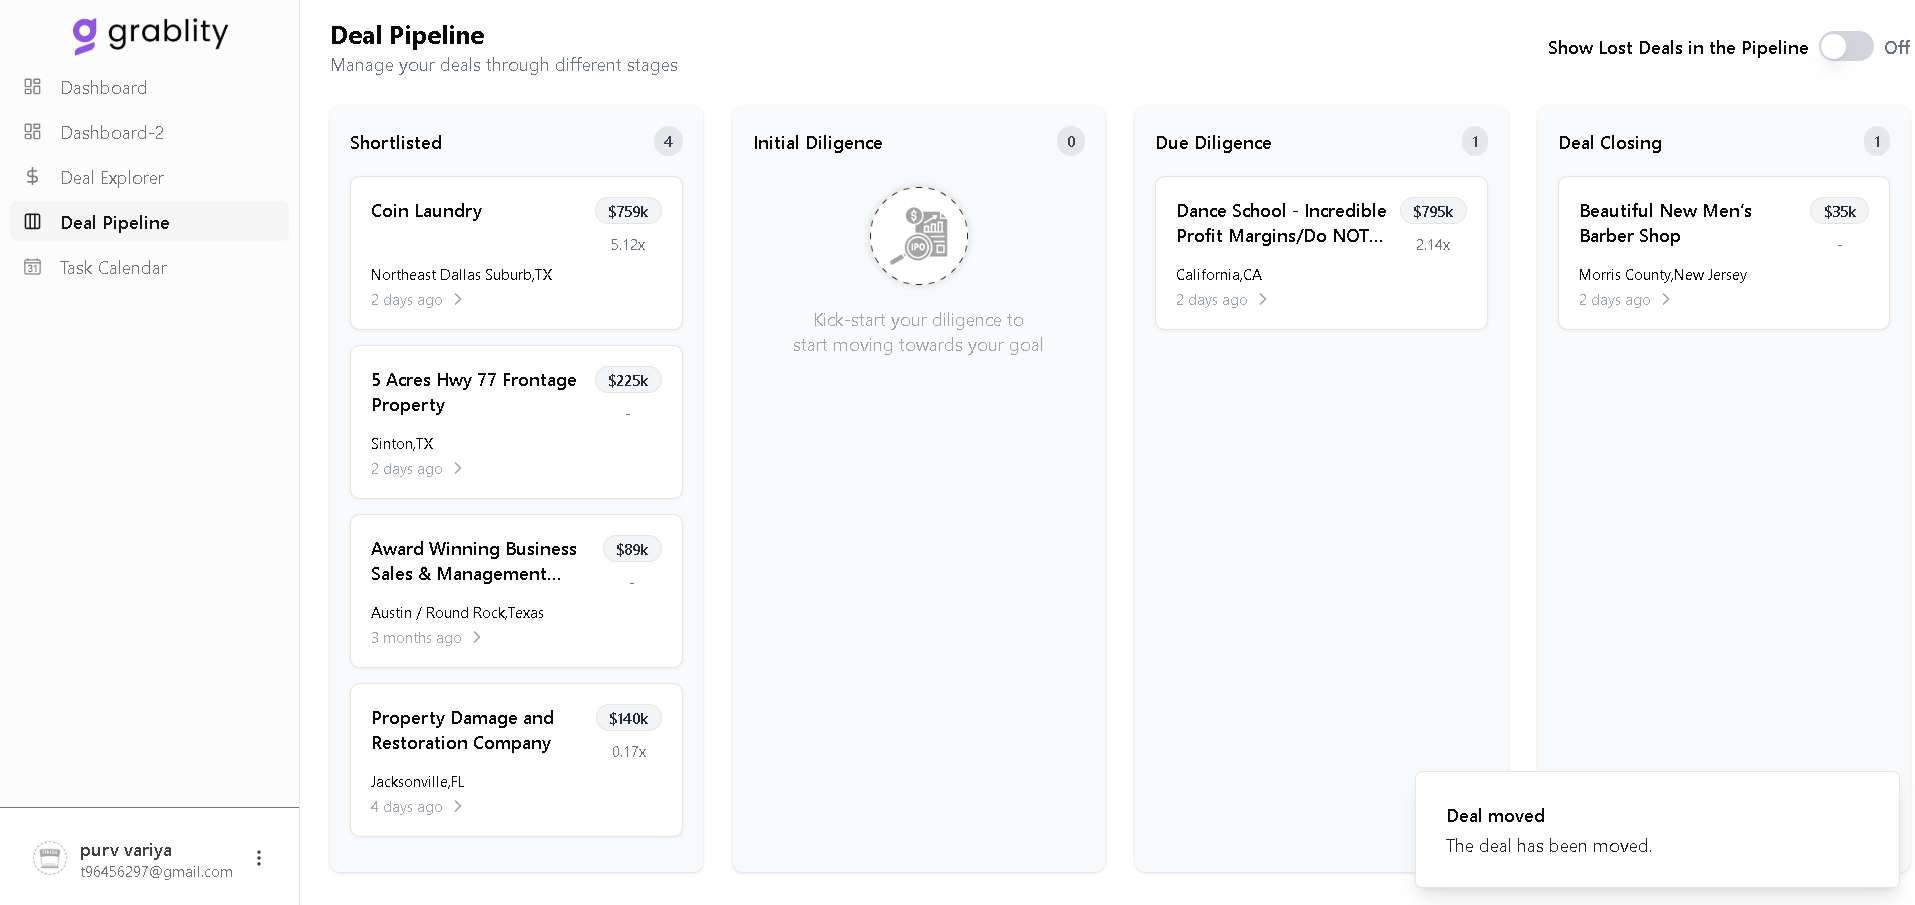Viewport: 1915px width, 905px height.
Task: Open Award Winning Business Sales deal
Action: [x=473, y=561]
